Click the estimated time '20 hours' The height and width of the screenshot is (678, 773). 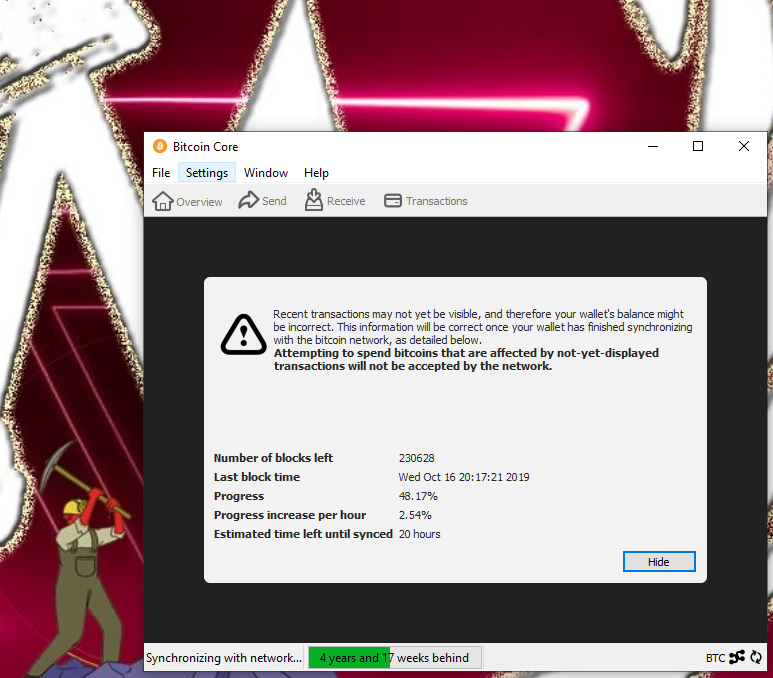(420, 534)
